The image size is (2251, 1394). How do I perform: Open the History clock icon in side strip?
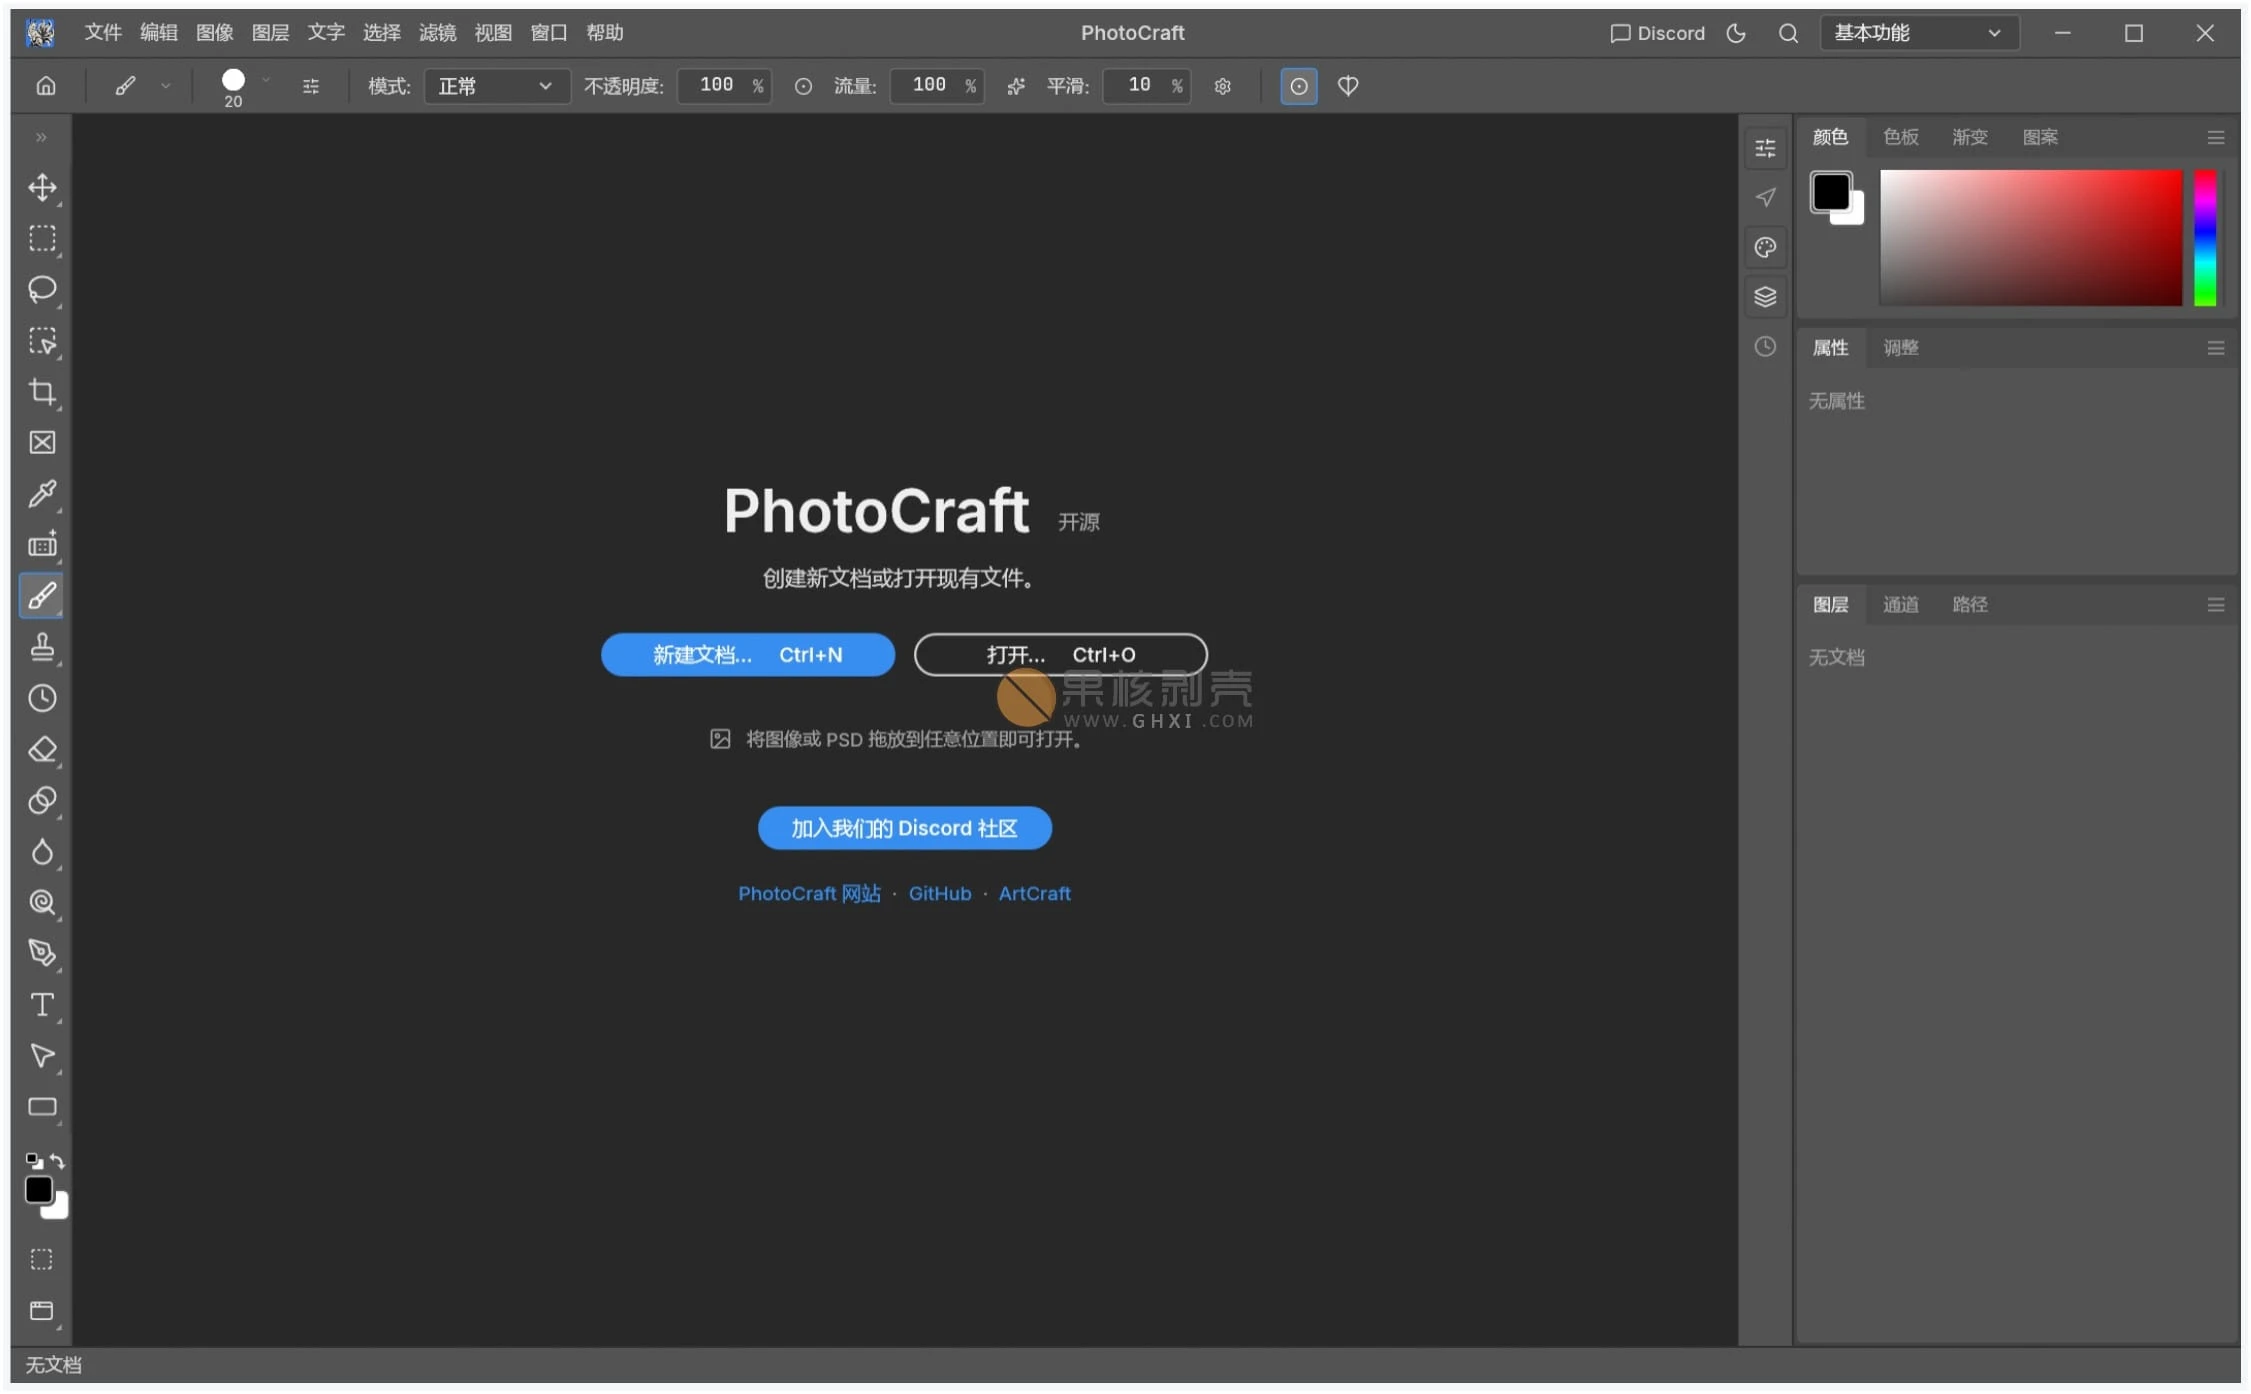[1766, 347]
